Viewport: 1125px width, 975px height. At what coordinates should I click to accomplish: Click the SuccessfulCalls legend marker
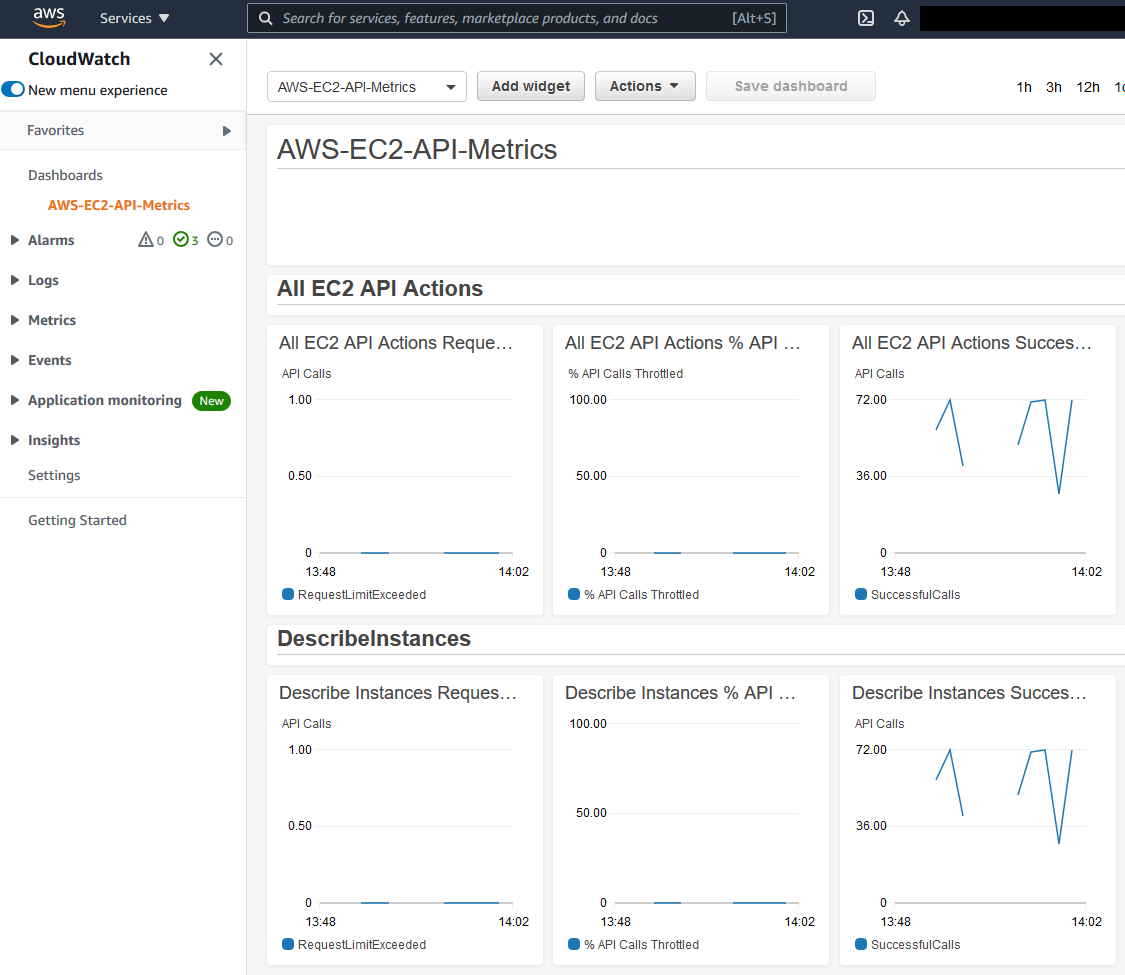coord(861,594)
